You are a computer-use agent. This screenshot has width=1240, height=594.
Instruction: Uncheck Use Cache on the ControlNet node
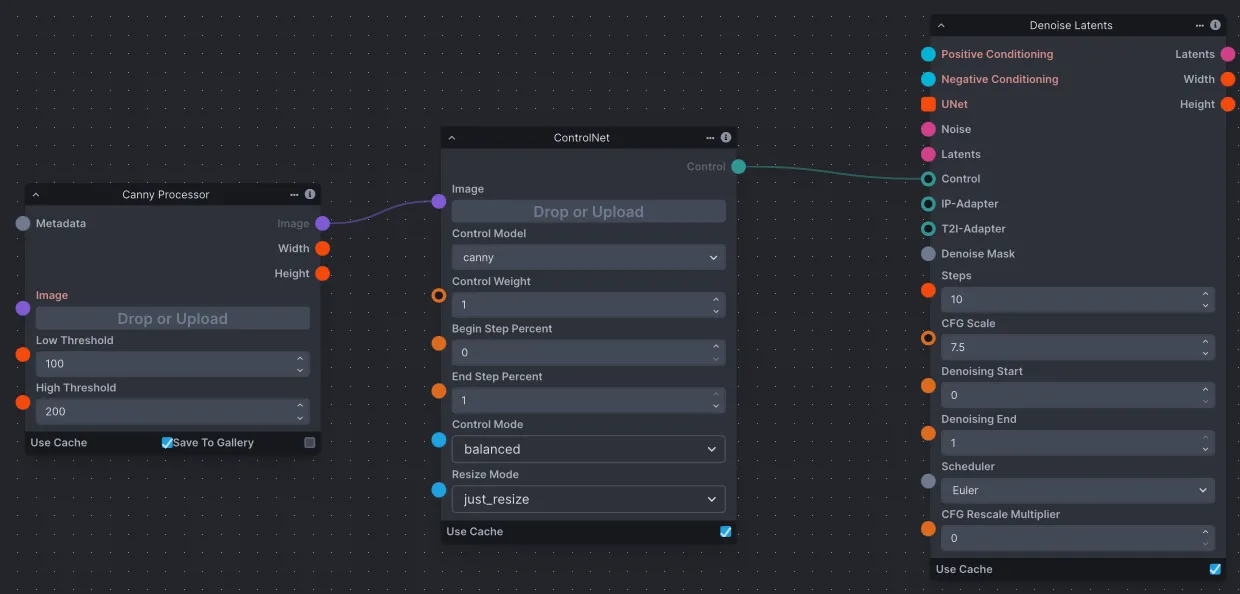tap(725, 531)
